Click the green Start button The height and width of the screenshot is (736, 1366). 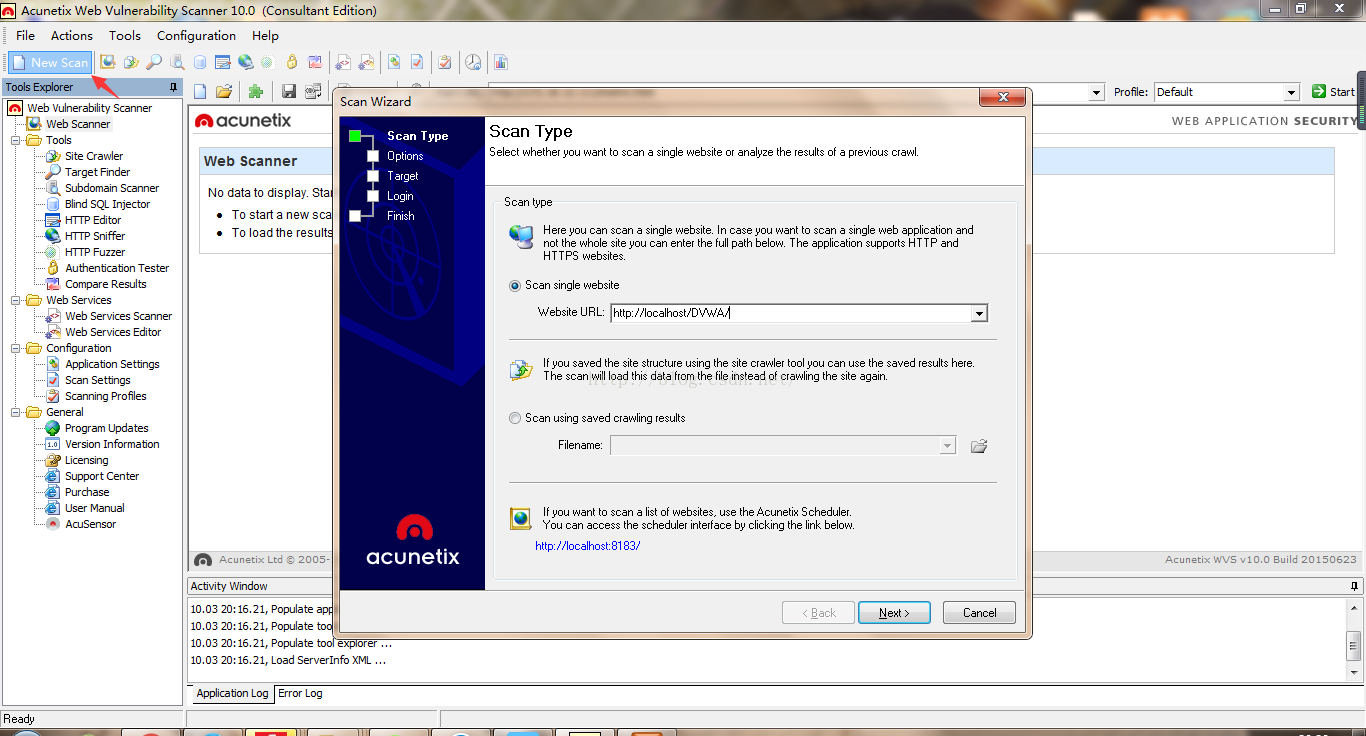pos(1333,92)
